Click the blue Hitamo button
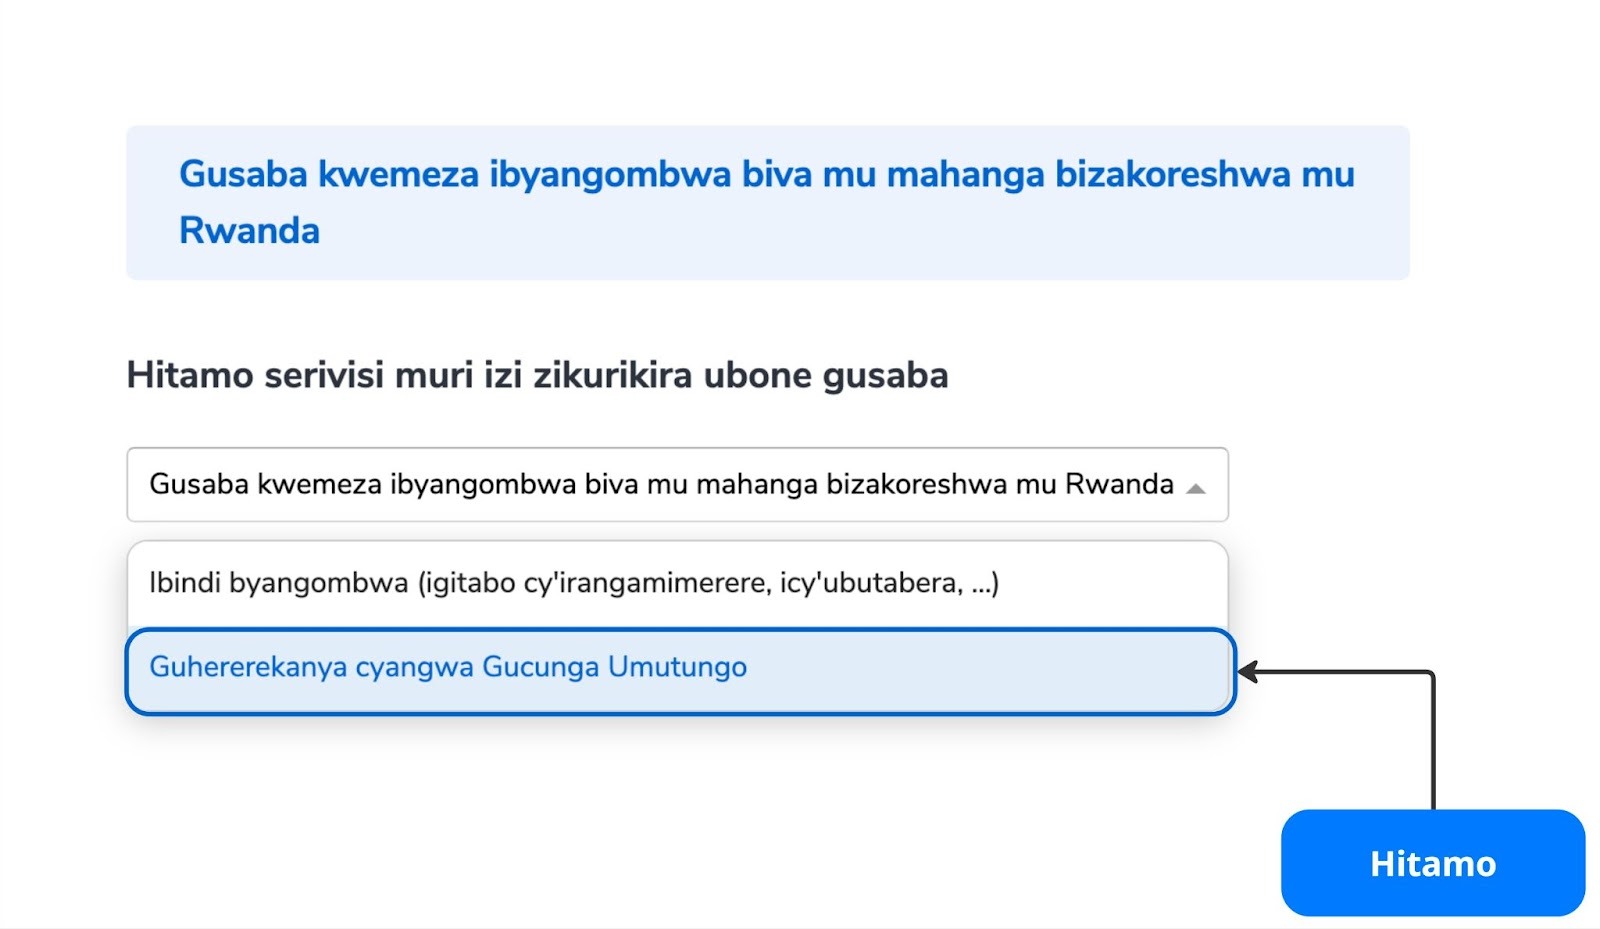 [1432, 863]
